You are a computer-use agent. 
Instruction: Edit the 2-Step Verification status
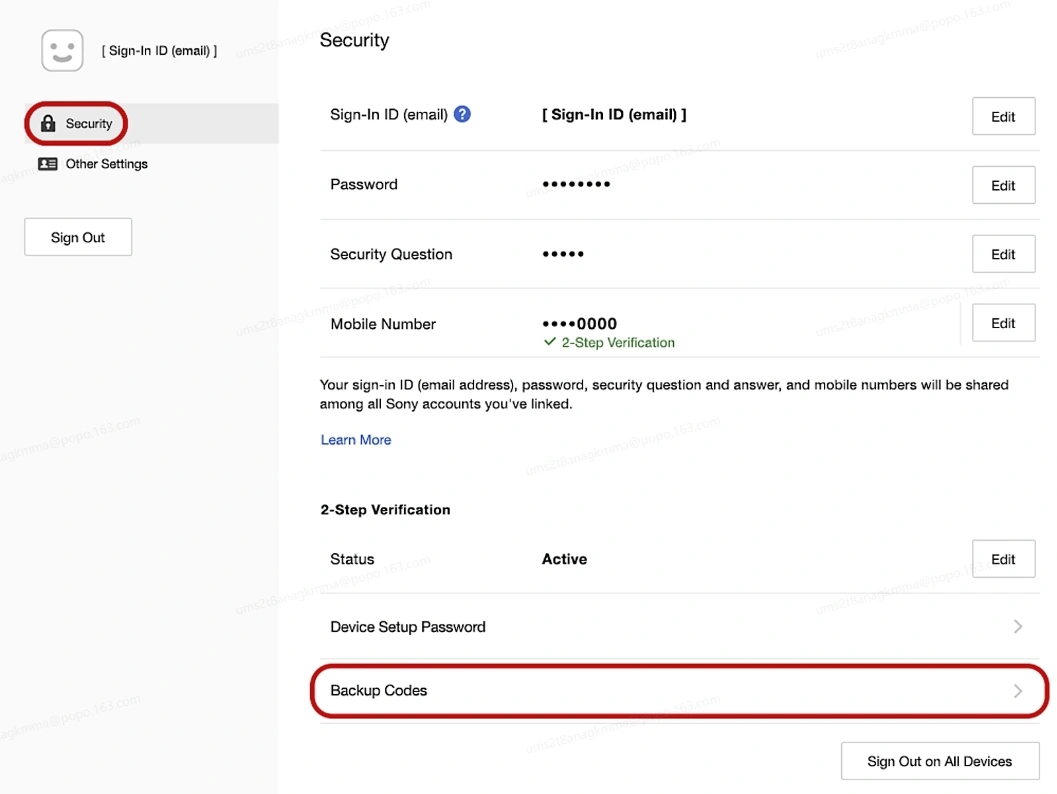tap(1003, 559)
